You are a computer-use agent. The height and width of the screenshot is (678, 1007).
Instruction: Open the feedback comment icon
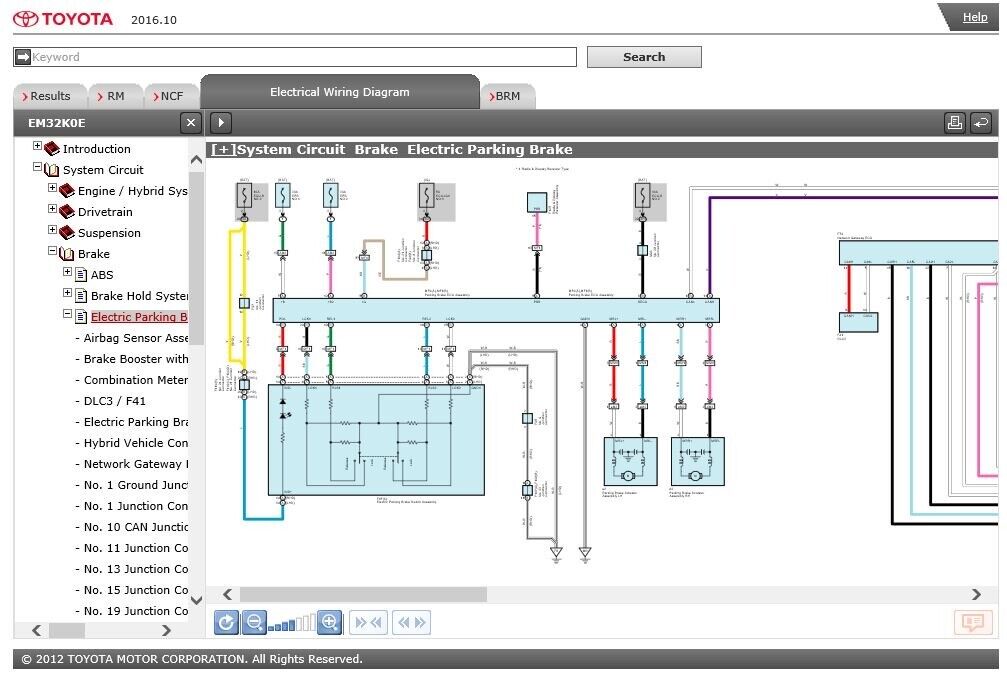(973, 622)
